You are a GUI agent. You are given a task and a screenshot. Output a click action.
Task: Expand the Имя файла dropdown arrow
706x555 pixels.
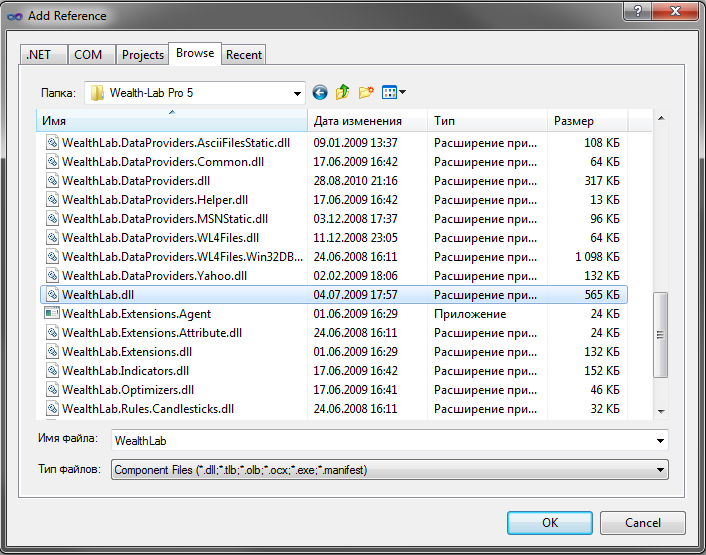[x=660, y=441]
